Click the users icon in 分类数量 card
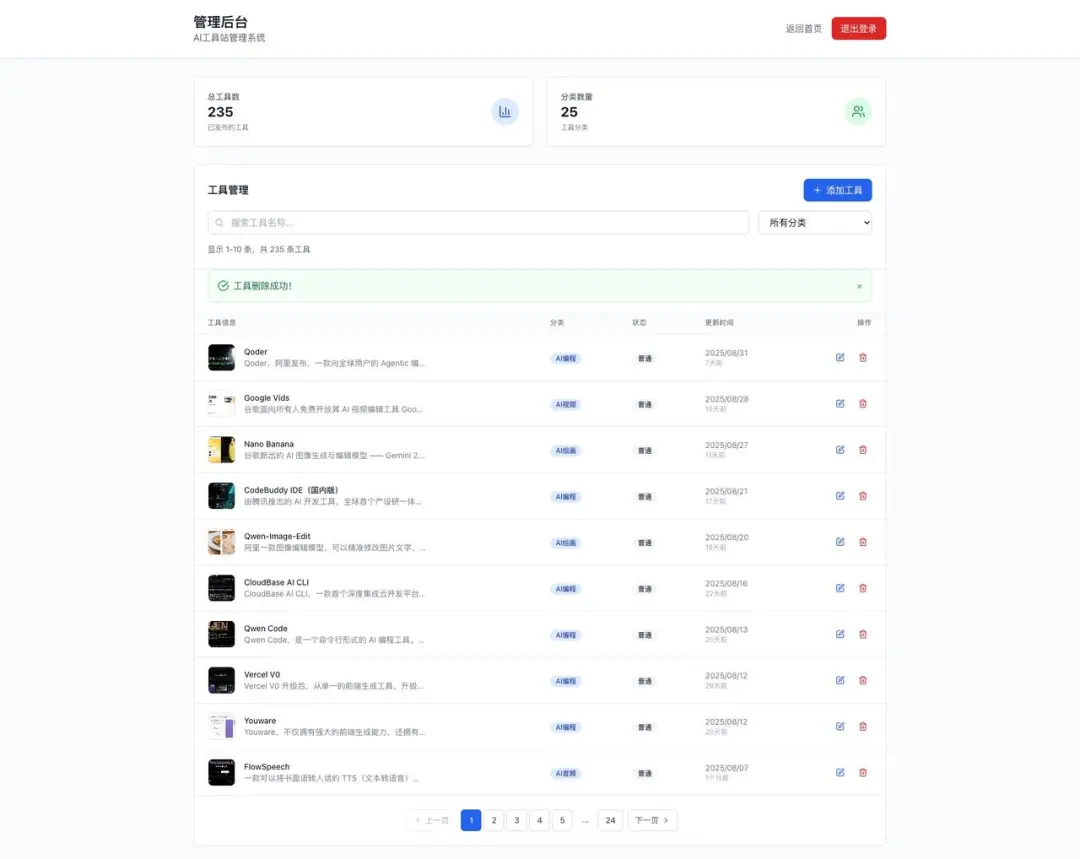The width and height of the screenshot is (1080, 859). click(x=858, y=112)
